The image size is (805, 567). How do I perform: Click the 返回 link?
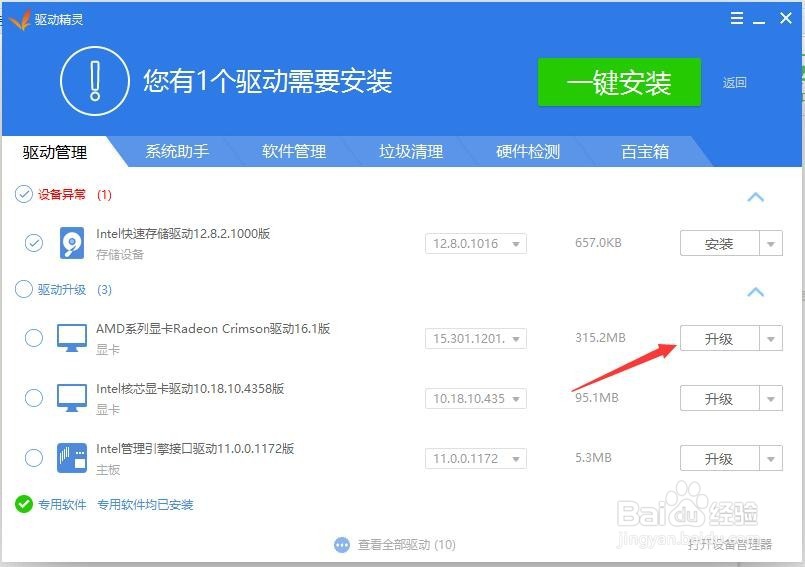[734, 83]
